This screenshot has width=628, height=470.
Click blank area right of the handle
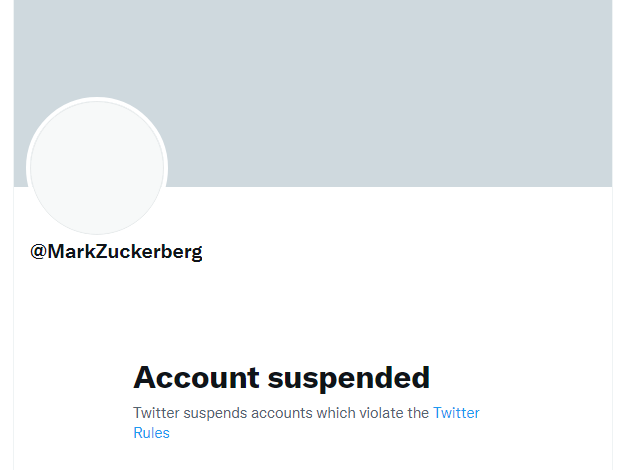[400, 252]
